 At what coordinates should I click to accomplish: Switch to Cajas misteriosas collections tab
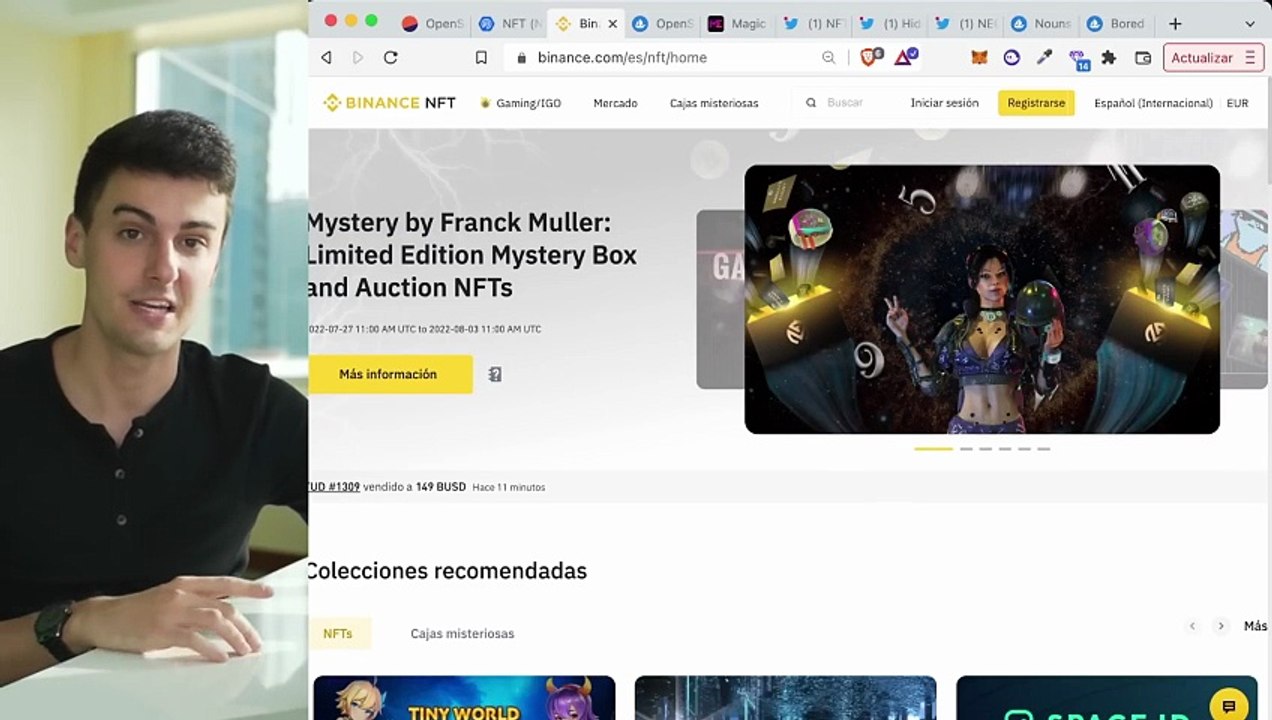(x=462, y=633)
